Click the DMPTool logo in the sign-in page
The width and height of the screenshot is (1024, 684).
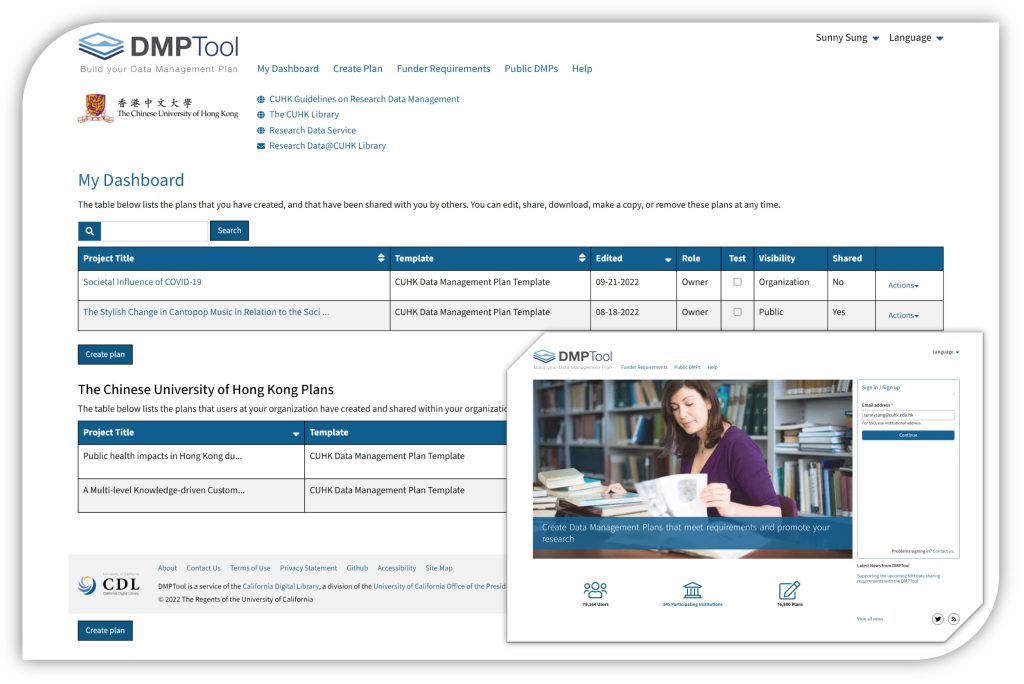pyautogui.click(x=573, y=357)
